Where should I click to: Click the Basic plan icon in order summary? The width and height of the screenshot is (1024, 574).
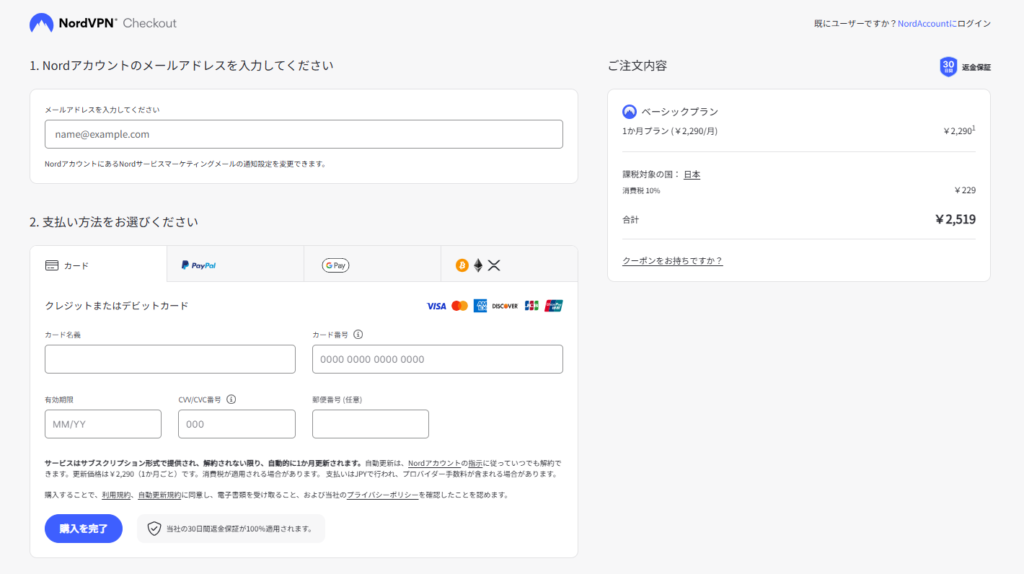629,112
